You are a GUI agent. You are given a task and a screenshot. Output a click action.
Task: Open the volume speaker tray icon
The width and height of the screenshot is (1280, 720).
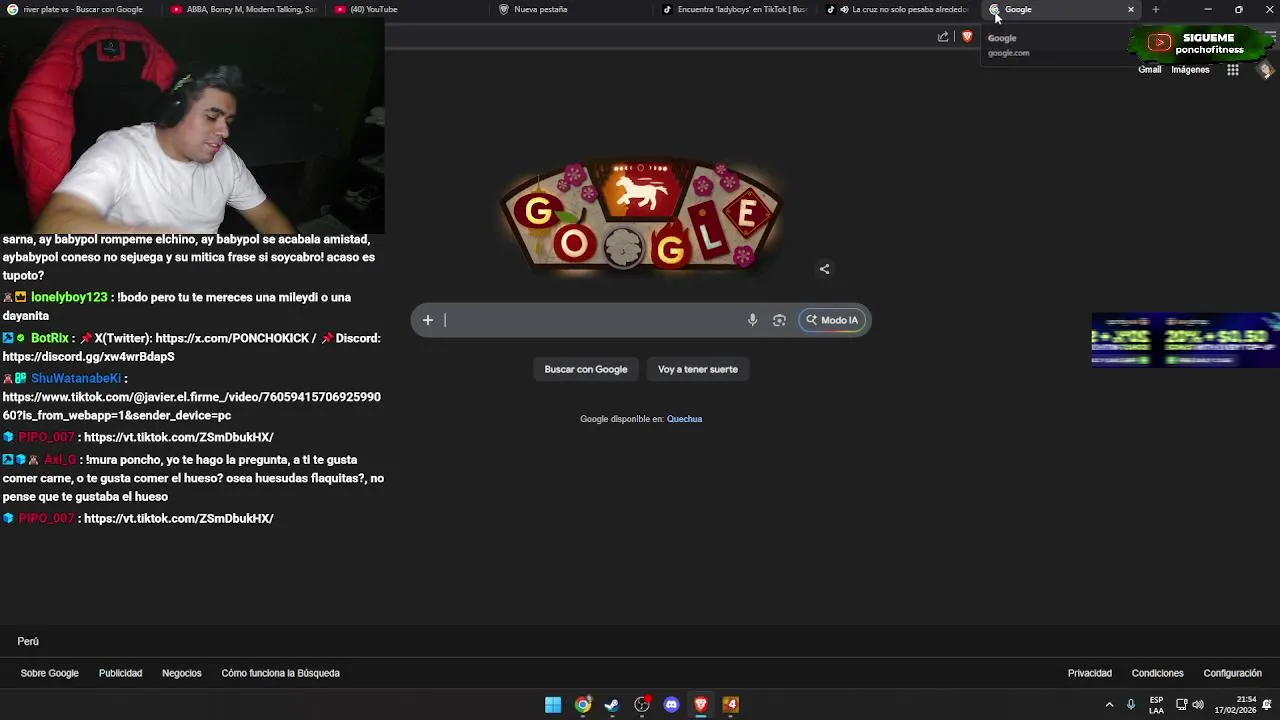[x=1198, y=705]
